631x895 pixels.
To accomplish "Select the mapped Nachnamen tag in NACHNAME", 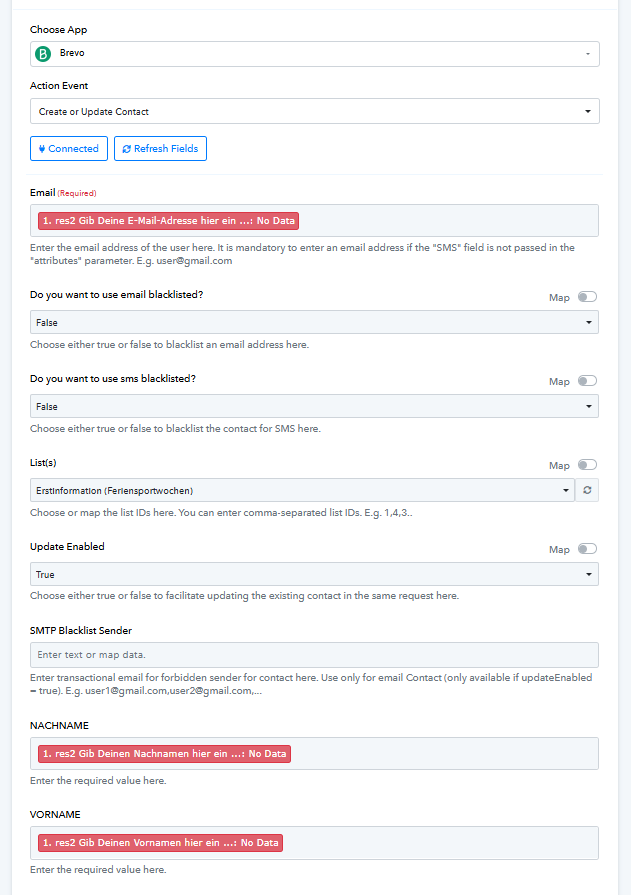I will point(165,753).
